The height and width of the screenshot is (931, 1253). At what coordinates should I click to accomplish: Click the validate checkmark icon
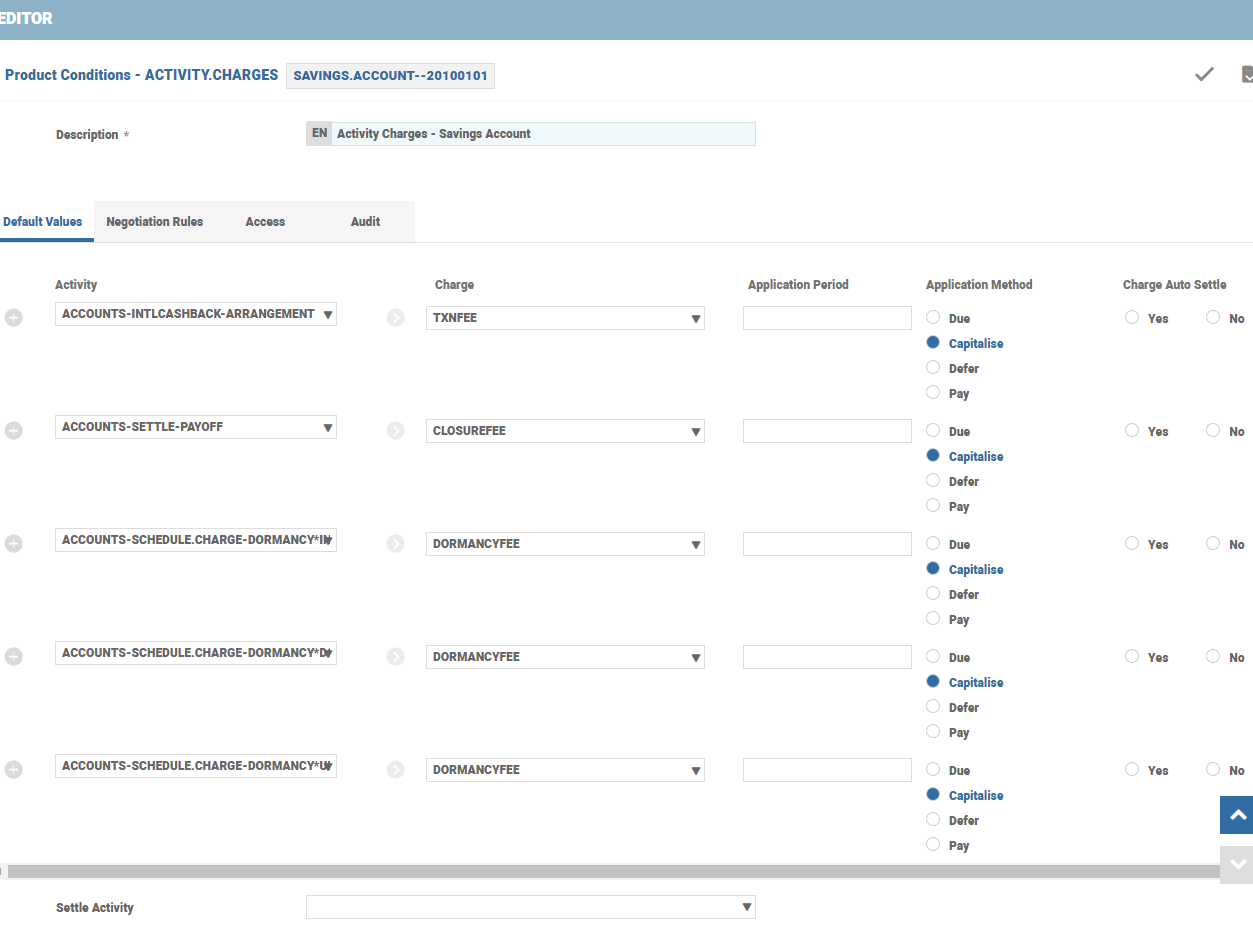pos(1204,74)
